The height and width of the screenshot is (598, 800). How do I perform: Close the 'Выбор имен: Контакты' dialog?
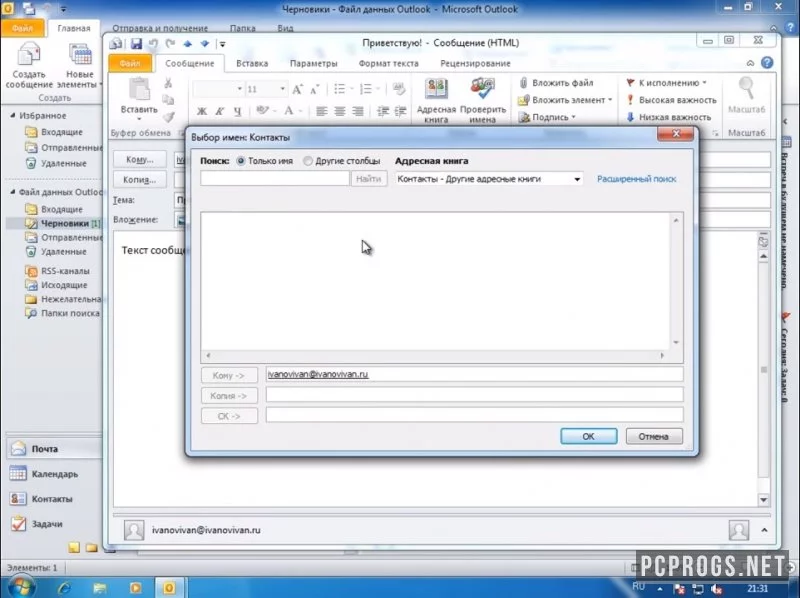[x=676, y=134]
